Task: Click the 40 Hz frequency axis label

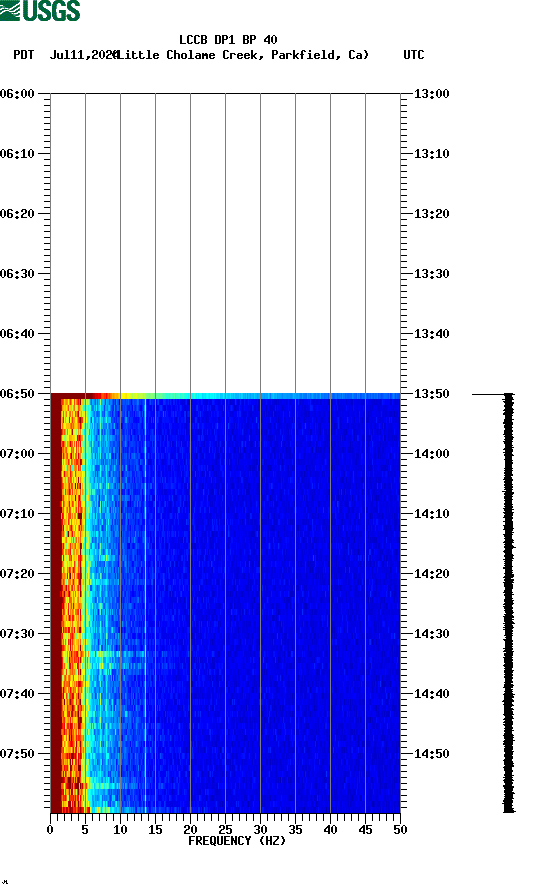Action: (330, 830)
